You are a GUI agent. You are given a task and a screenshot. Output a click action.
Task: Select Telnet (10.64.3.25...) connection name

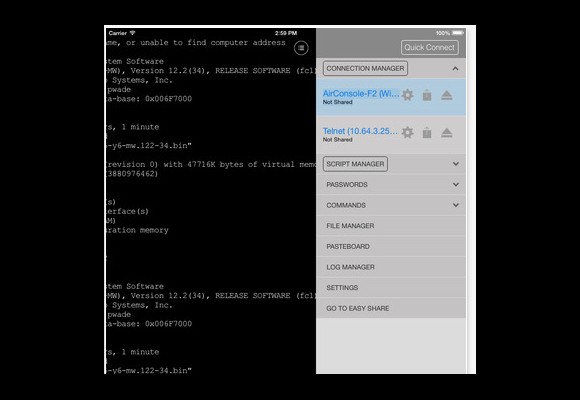pos(360,131)
